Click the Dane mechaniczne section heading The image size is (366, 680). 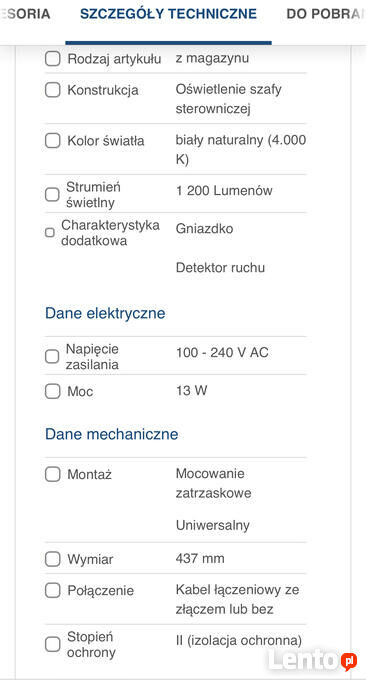coord(111,434)
